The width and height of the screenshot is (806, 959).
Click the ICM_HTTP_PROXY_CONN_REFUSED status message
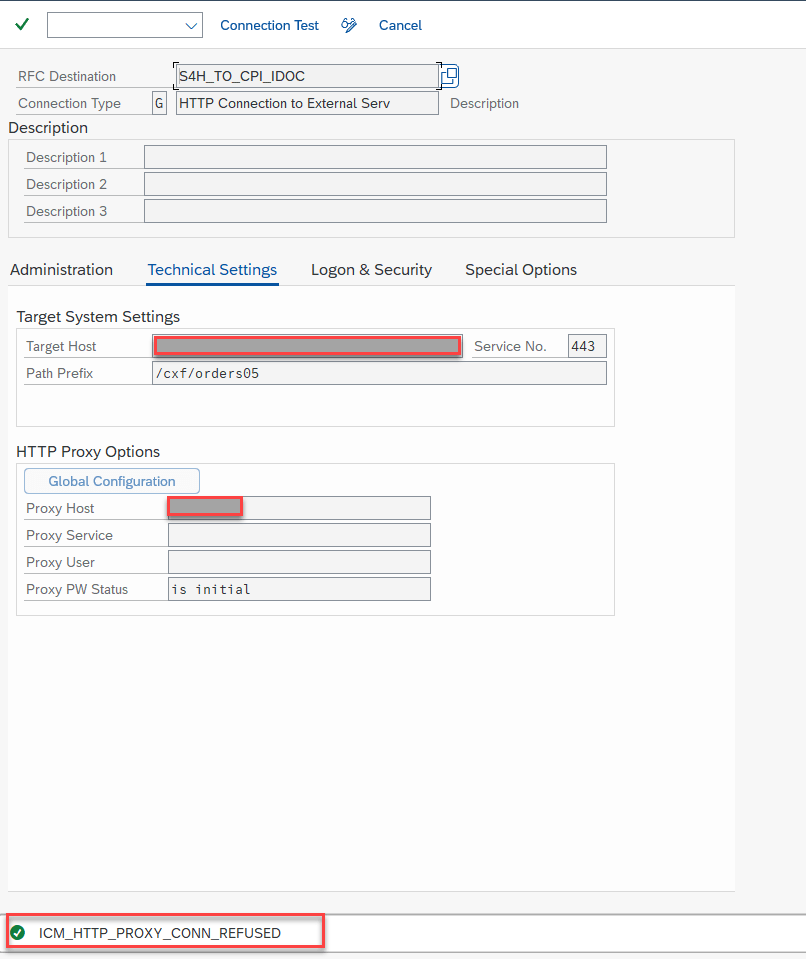tap(160, 933)
